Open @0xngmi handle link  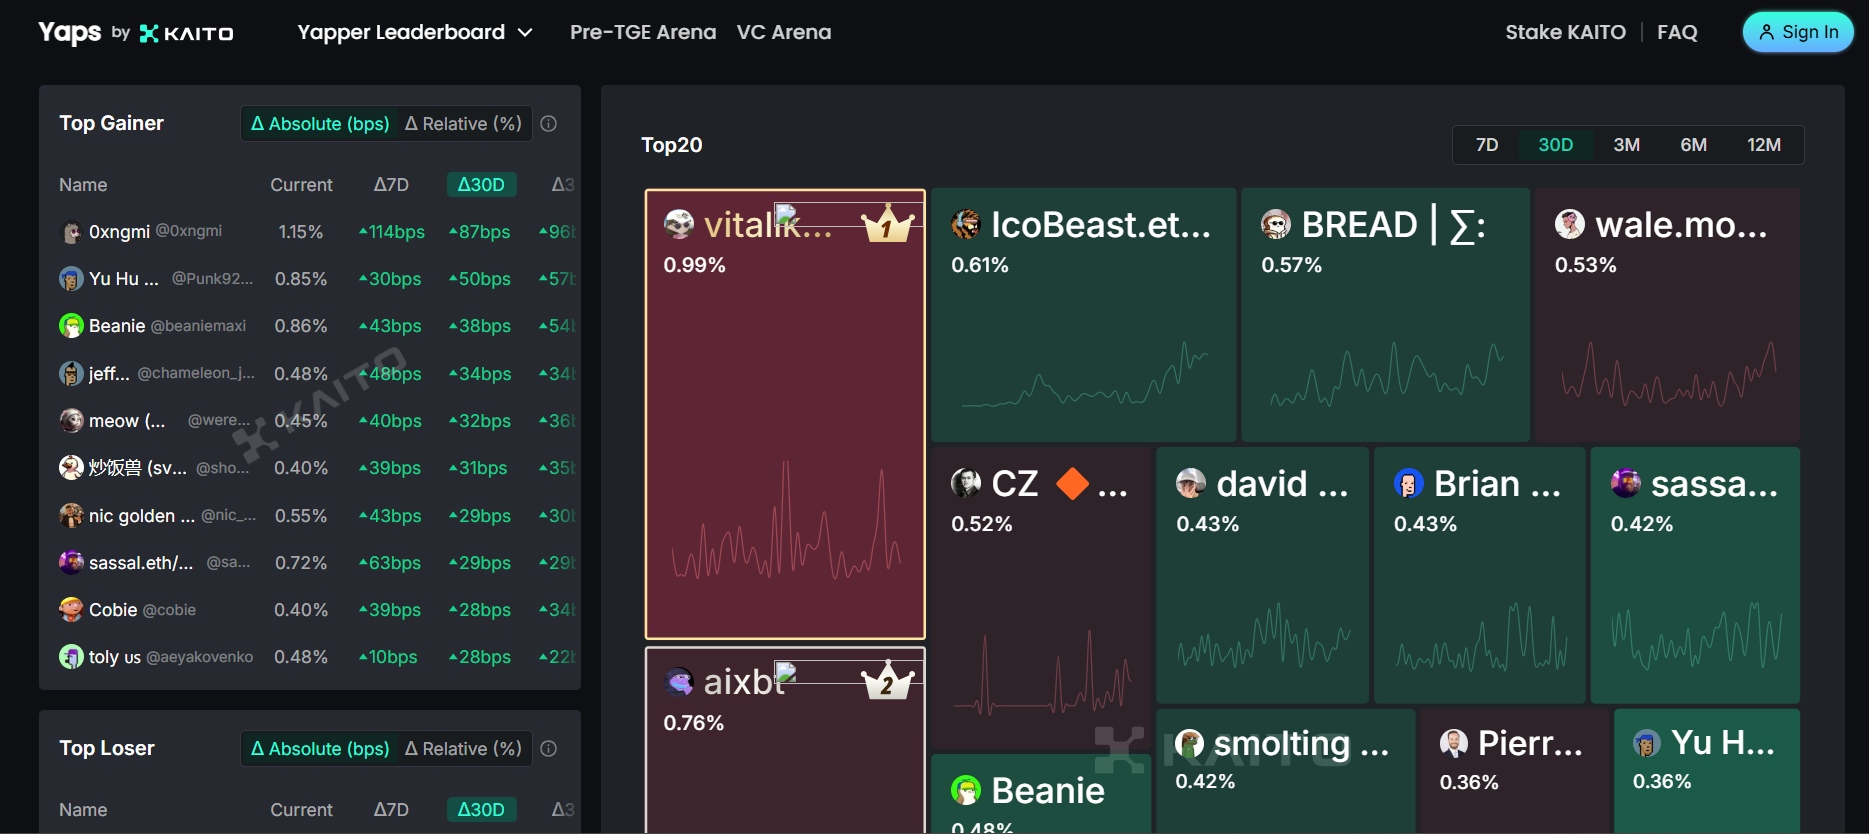coord(189,231)
